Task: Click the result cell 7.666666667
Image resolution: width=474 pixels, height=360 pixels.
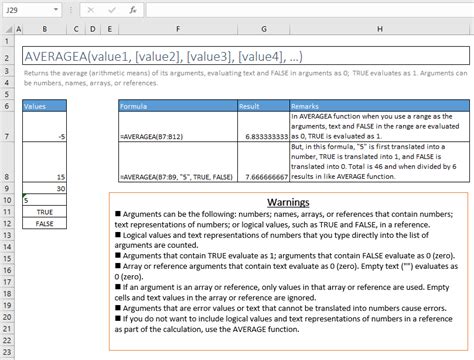Action: pyautogui.click(x=264, y=162)
